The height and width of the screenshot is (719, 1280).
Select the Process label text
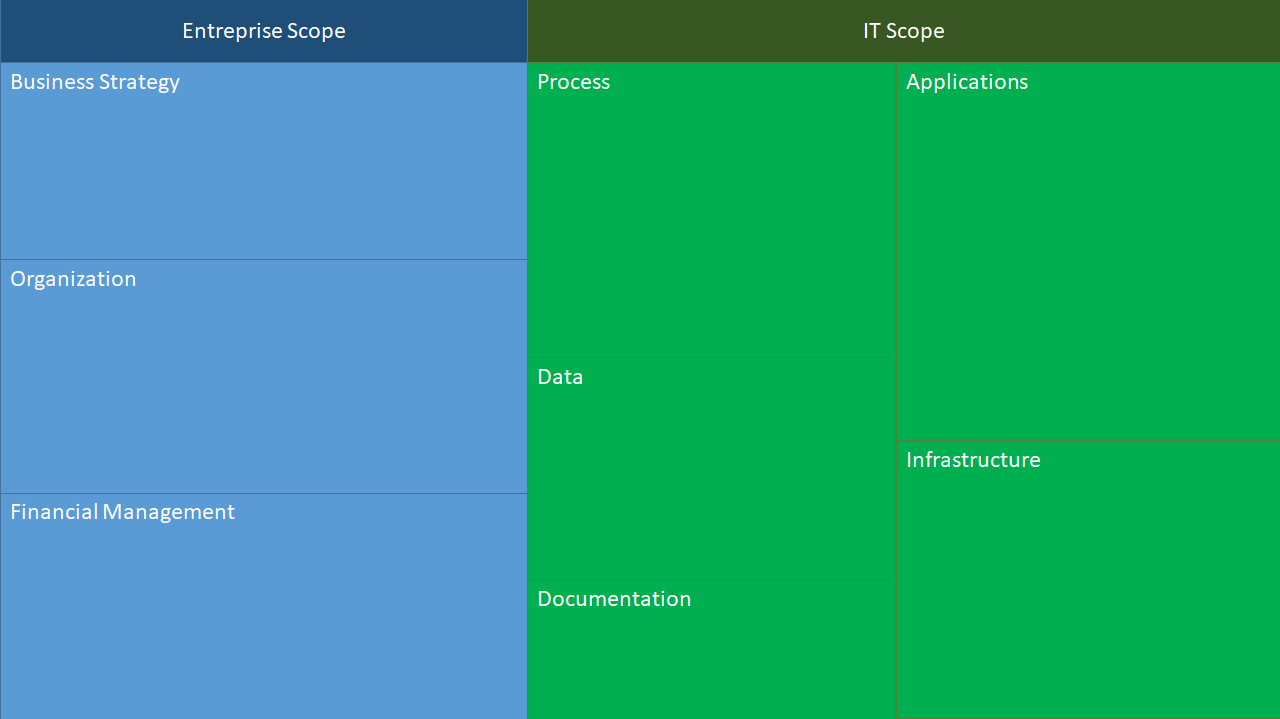[573, 82]
